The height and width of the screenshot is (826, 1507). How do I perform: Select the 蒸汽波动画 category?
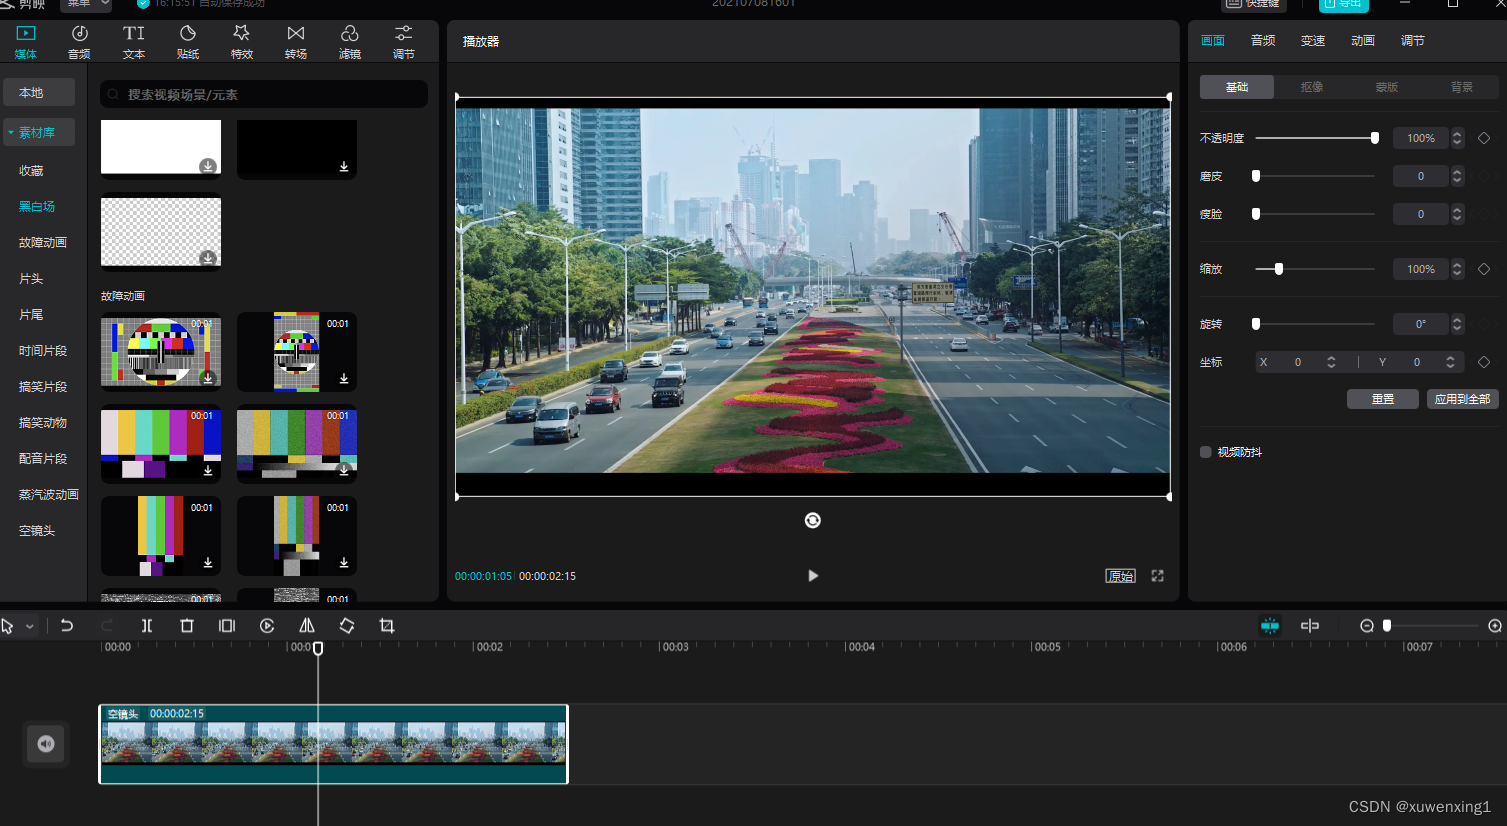(x=49, y=495)
